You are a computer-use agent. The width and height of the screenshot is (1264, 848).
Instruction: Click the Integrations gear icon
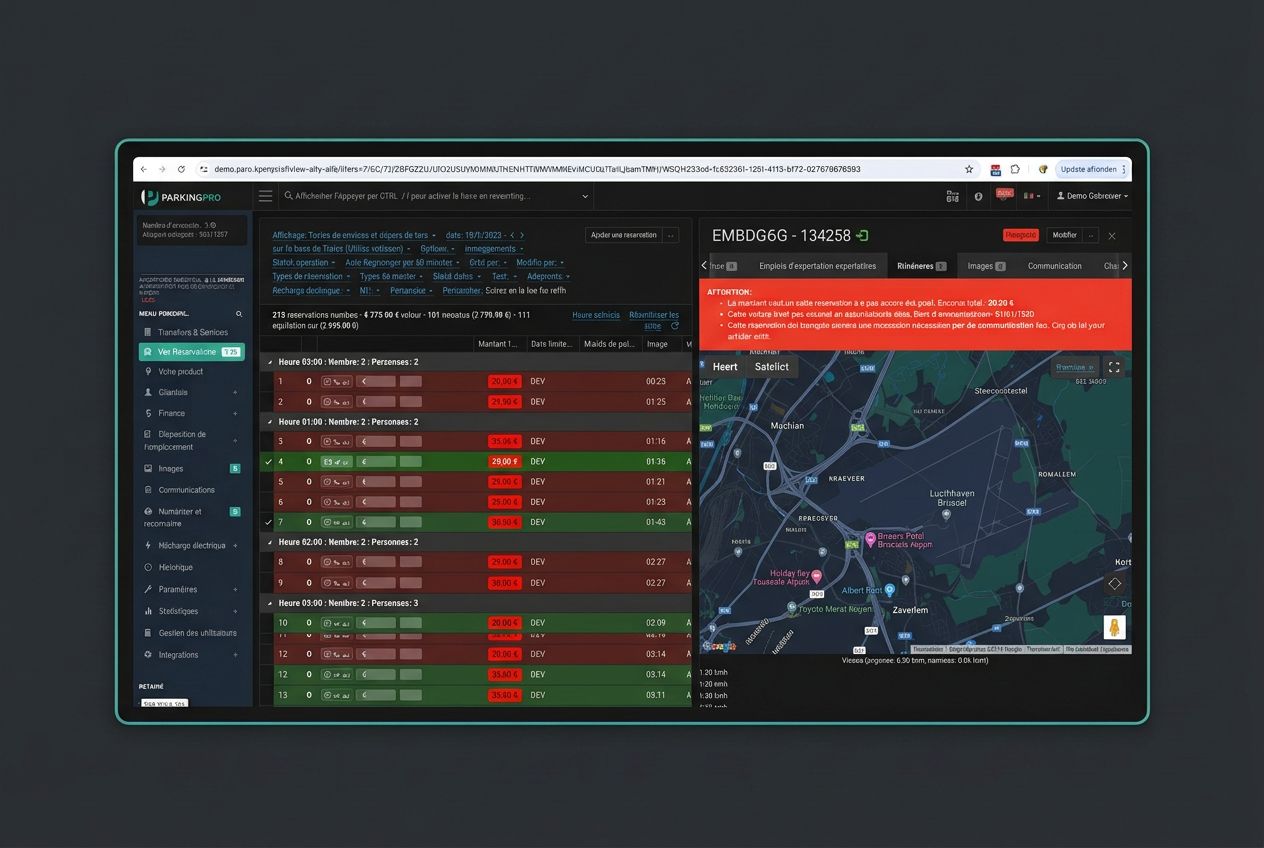click(149, 655)
